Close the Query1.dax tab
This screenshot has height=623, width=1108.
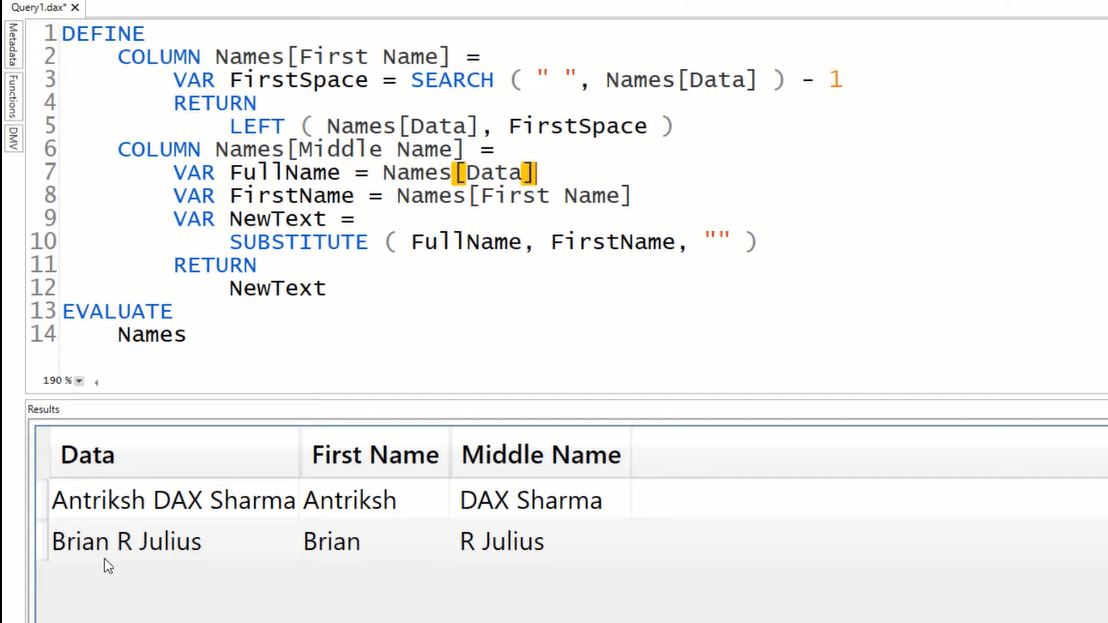coord(75,7)
